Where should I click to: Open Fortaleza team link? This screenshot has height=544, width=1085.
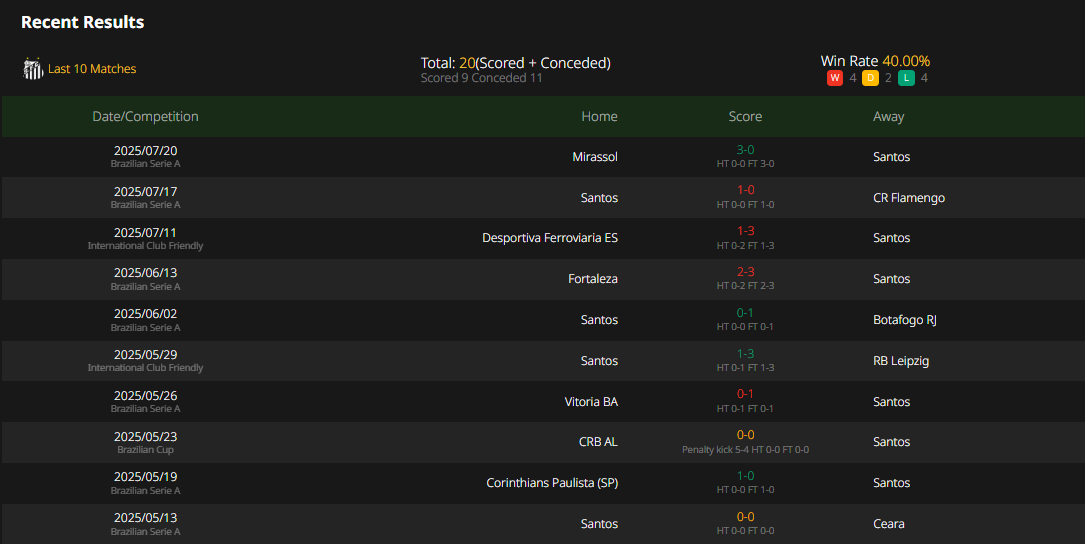tap(593, 278)
